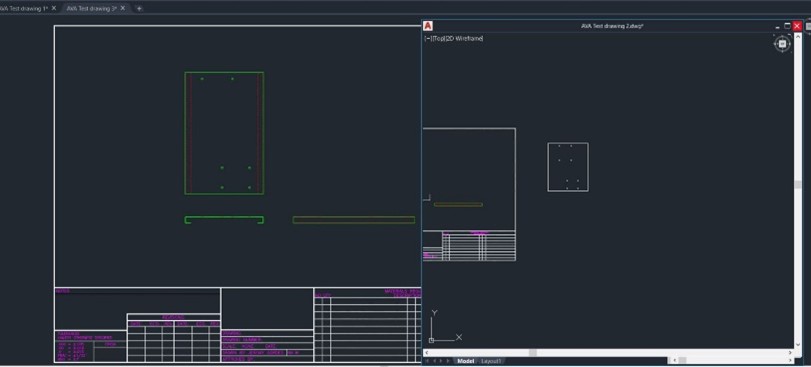The width and height of the screenshot is (811, 367).
Task: Click the UCS origin icon
Action: pos(431,340)
